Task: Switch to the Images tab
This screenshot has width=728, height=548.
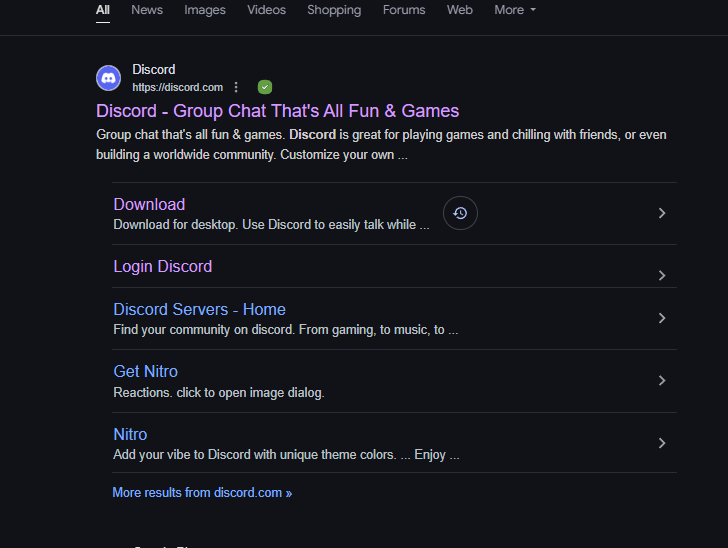Action: [205, 10]
